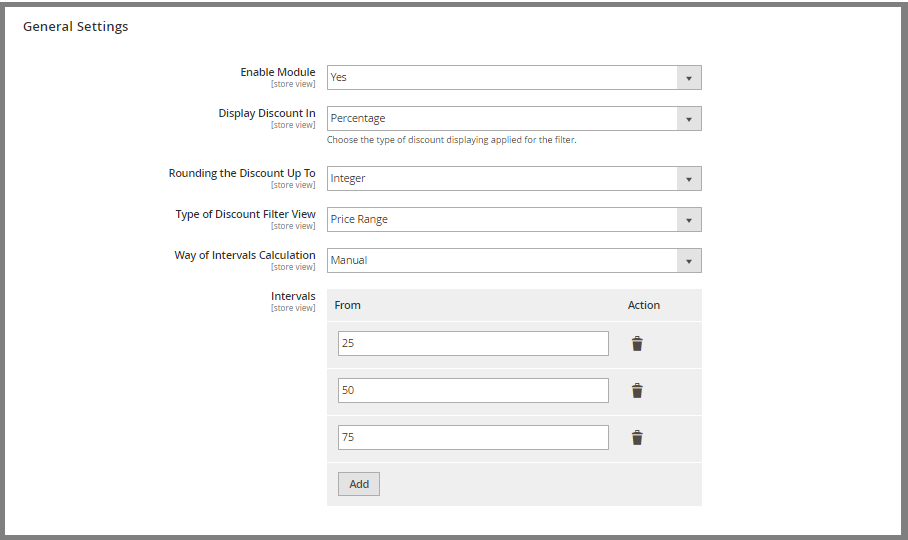Viewport: 908px width, 540px height.
Task: Click trash icon next to 75 interval
Action: (637, 438)
